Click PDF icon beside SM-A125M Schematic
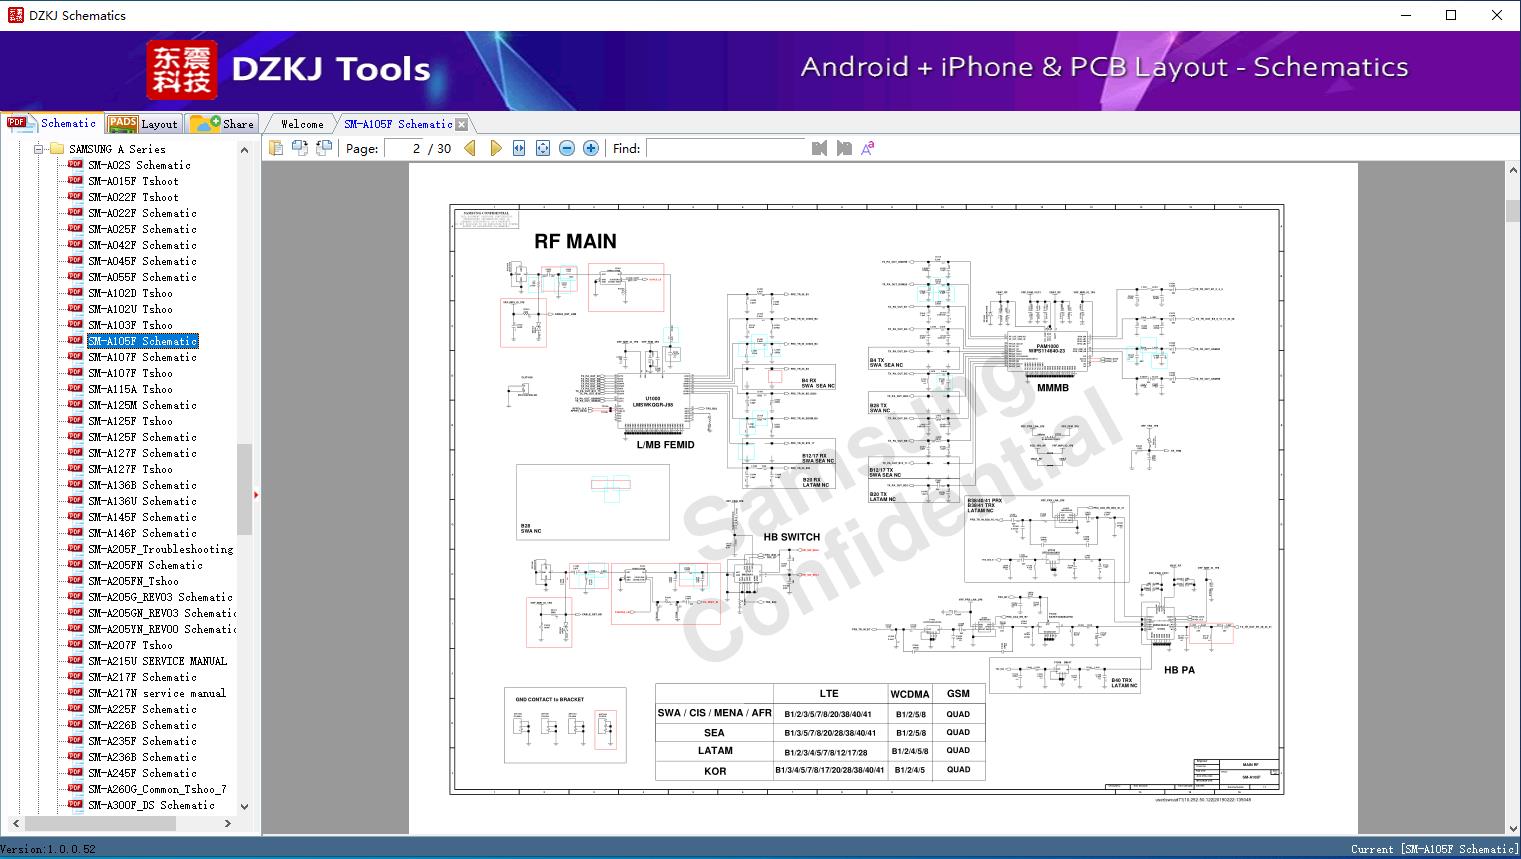The width and height of the screenshot is (1521, 859). point(75,405)
